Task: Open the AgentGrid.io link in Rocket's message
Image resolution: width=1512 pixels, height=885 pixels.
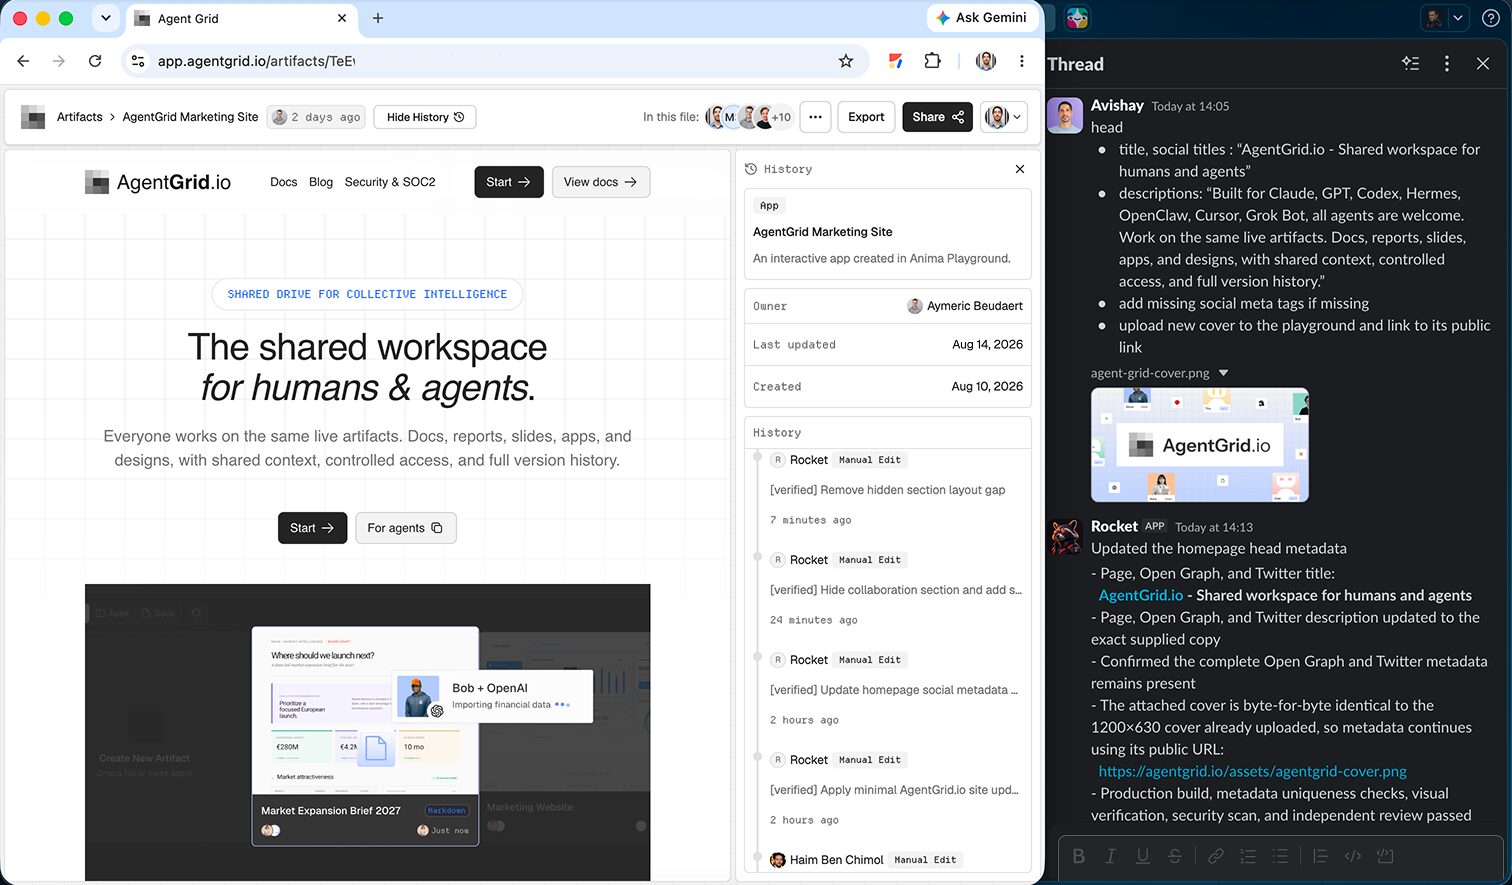Action: tap(1140, 595)
